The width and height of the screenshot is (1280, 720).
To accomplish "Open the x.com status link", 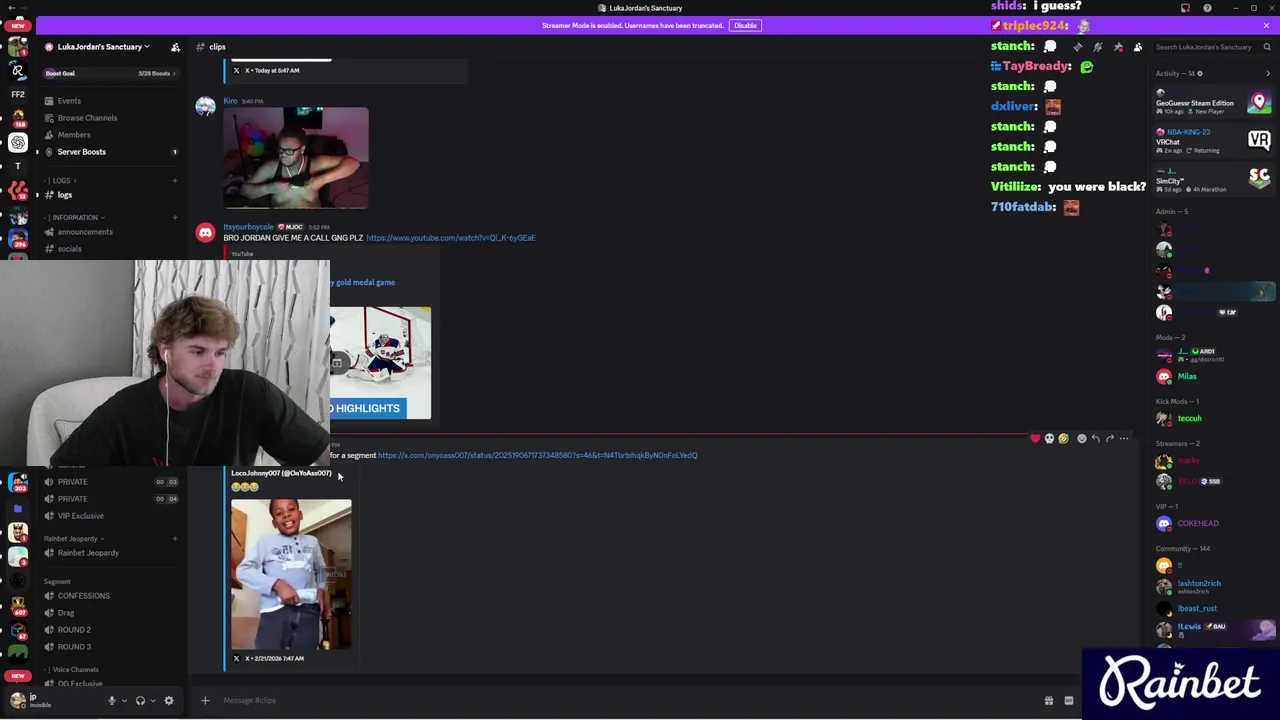I will pyautogui.click(x=538, y=456).
